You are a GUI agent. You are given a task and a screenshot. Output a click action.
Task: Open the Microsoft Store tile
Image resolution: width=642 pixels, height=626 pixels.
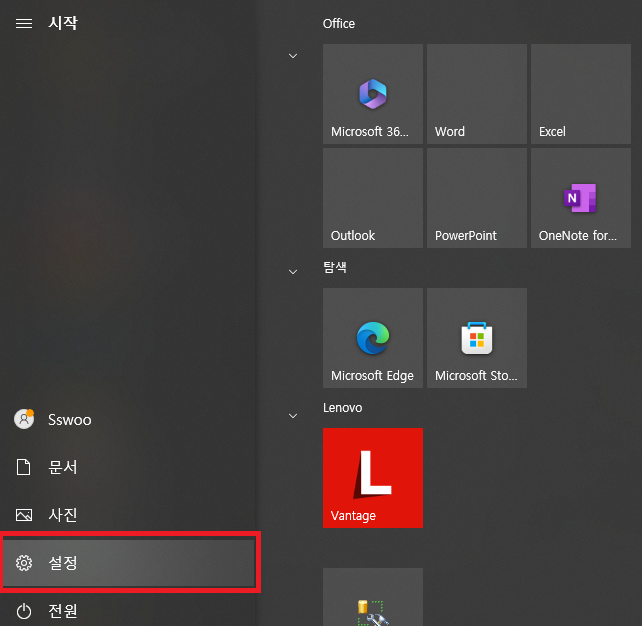(x=477, y=338)
